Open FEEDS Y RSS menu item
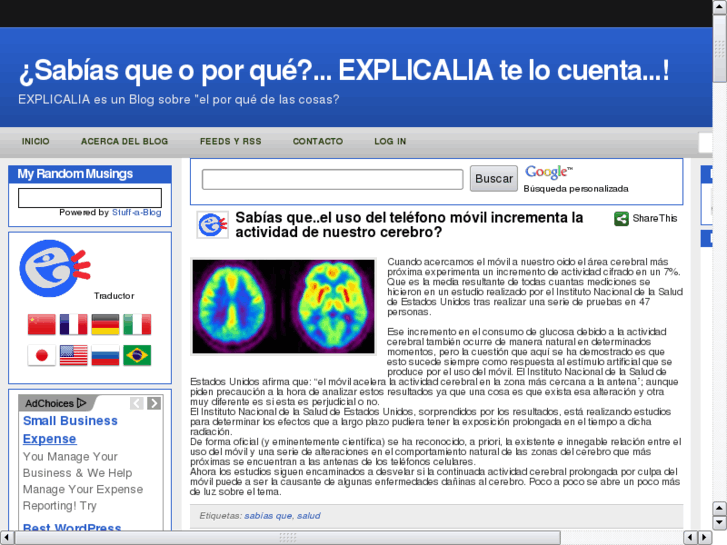Viewport: 727px width, 545px height. click(230, 141)
